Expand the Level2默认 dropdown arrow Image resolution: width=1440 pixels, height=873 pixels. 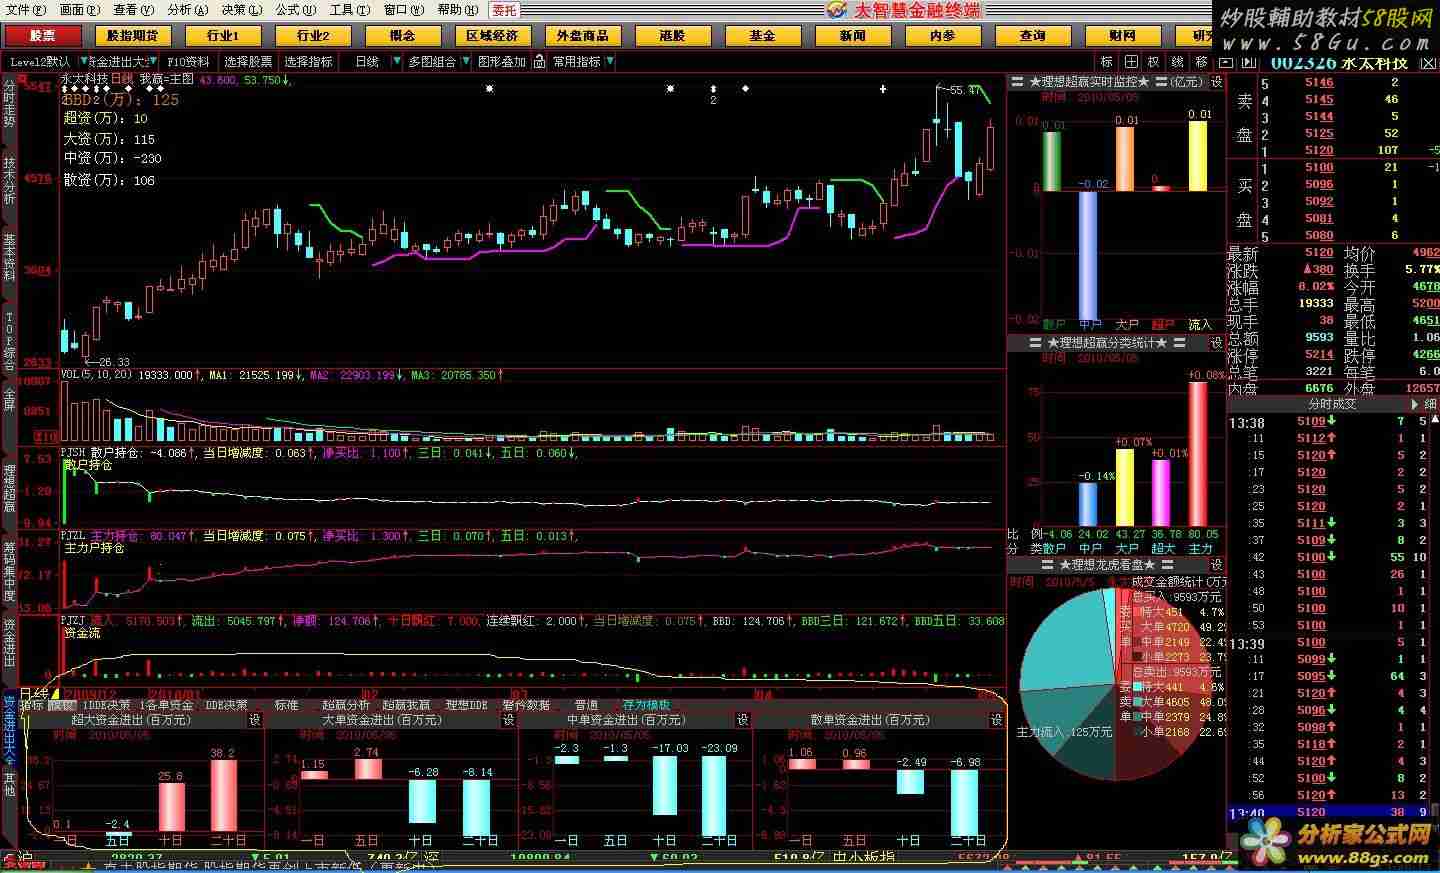click(x=83, y=61)
